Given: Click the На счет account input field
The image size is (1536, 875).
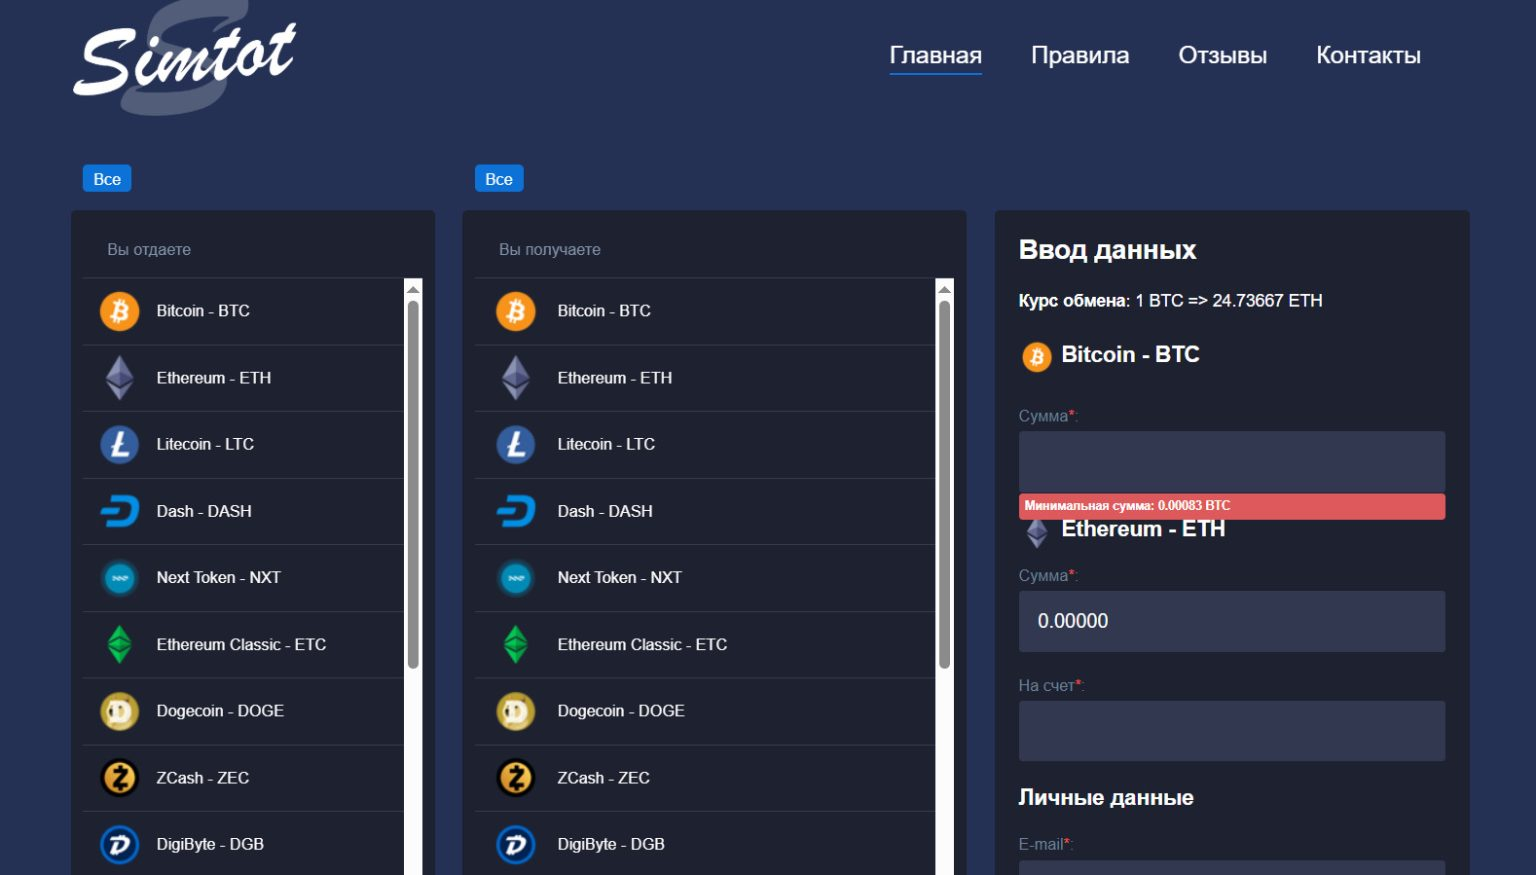Looking at the screenshot, I should (x=1232, y=731).
